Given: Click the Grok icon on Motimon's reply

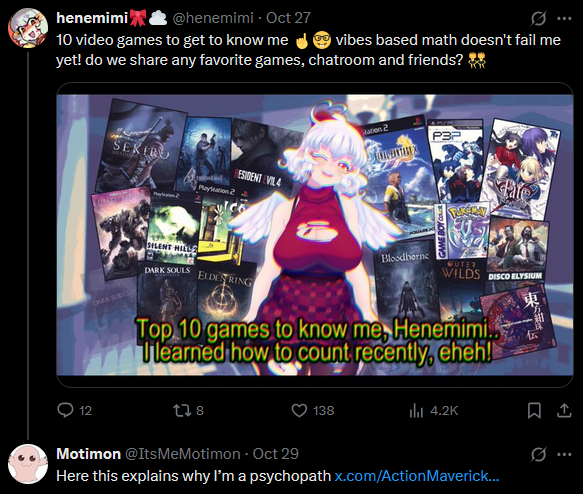Looking at the screenshot, I should (x=538, y=454).
